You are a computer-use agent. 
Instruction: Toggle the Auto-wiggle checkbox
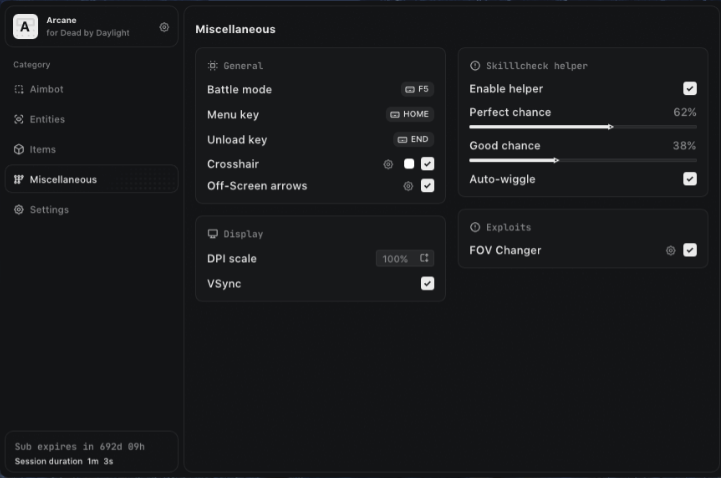690,179
